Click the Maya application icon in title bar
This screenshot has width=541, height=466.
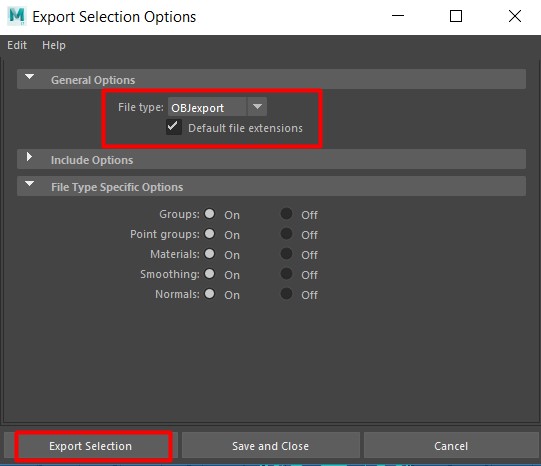pos(17,16)
